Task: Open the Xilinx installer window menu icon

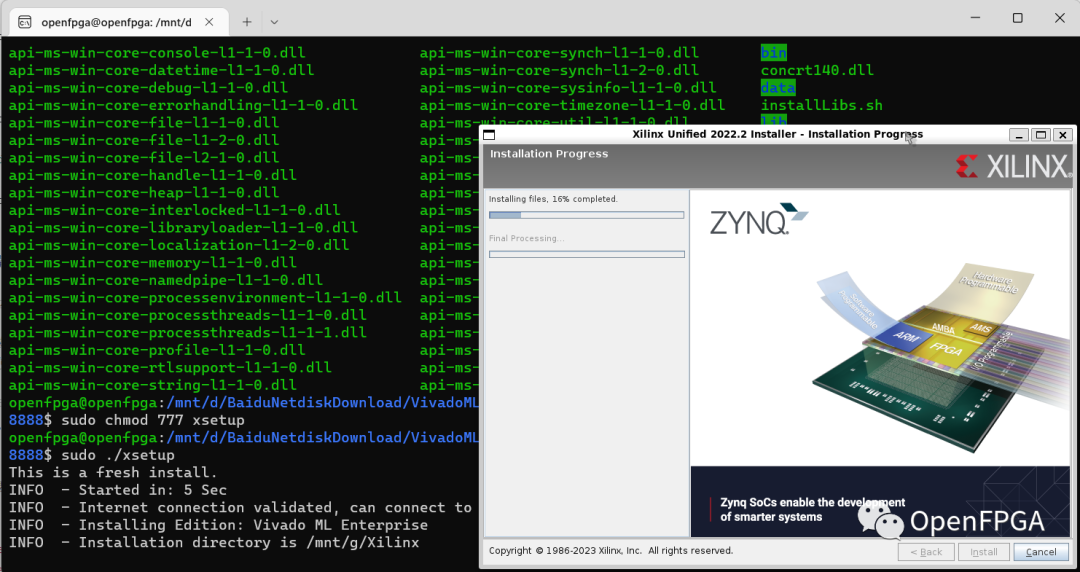Action: (x=489, y=134)
